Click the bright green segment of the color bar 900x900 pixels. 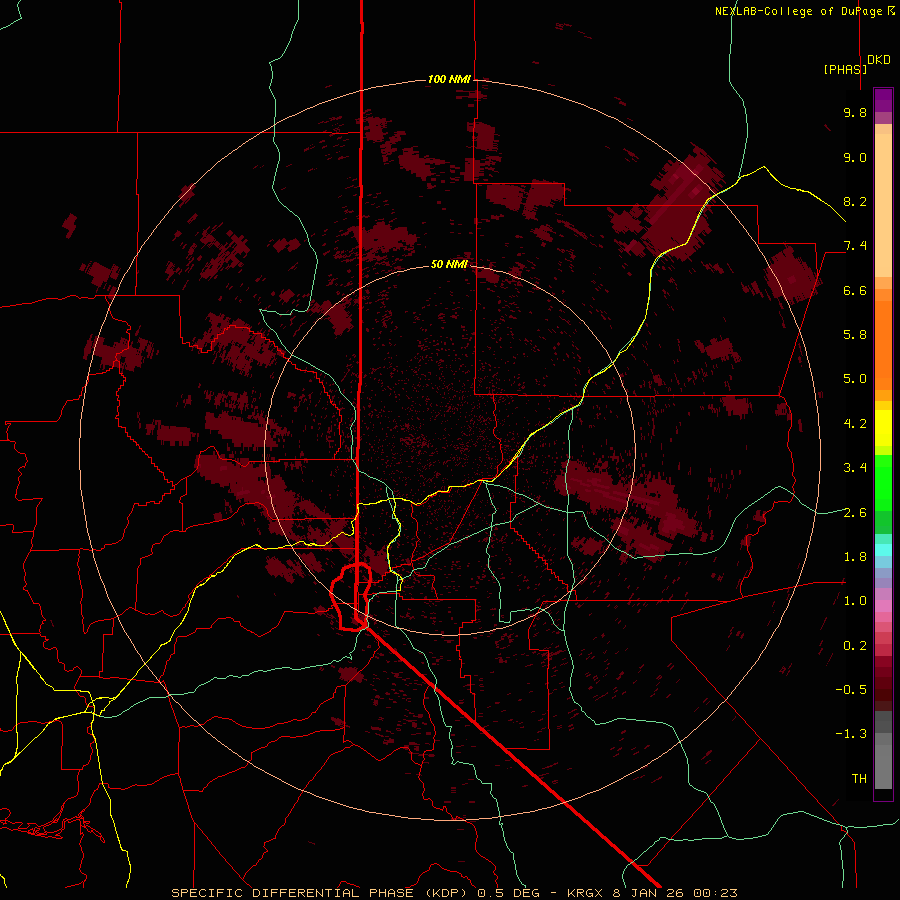point(883,483)
